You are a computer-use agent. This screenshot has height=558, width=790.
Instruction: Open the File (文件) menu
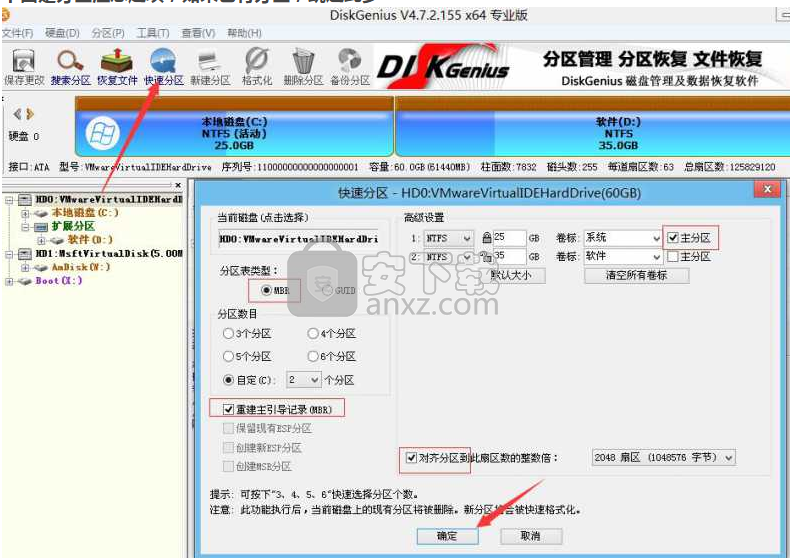tap(18, 33)
